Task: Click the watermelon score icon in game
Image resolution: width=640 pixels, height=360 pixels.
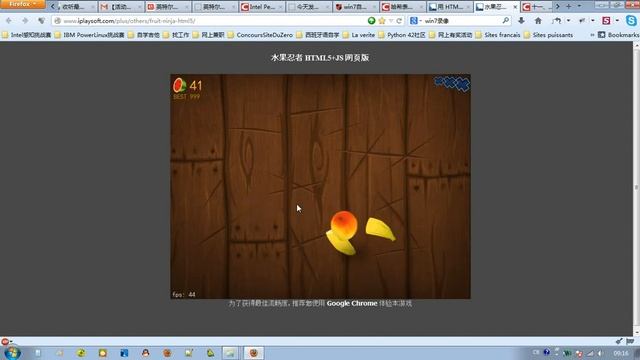Action: [x=180, y=85]
